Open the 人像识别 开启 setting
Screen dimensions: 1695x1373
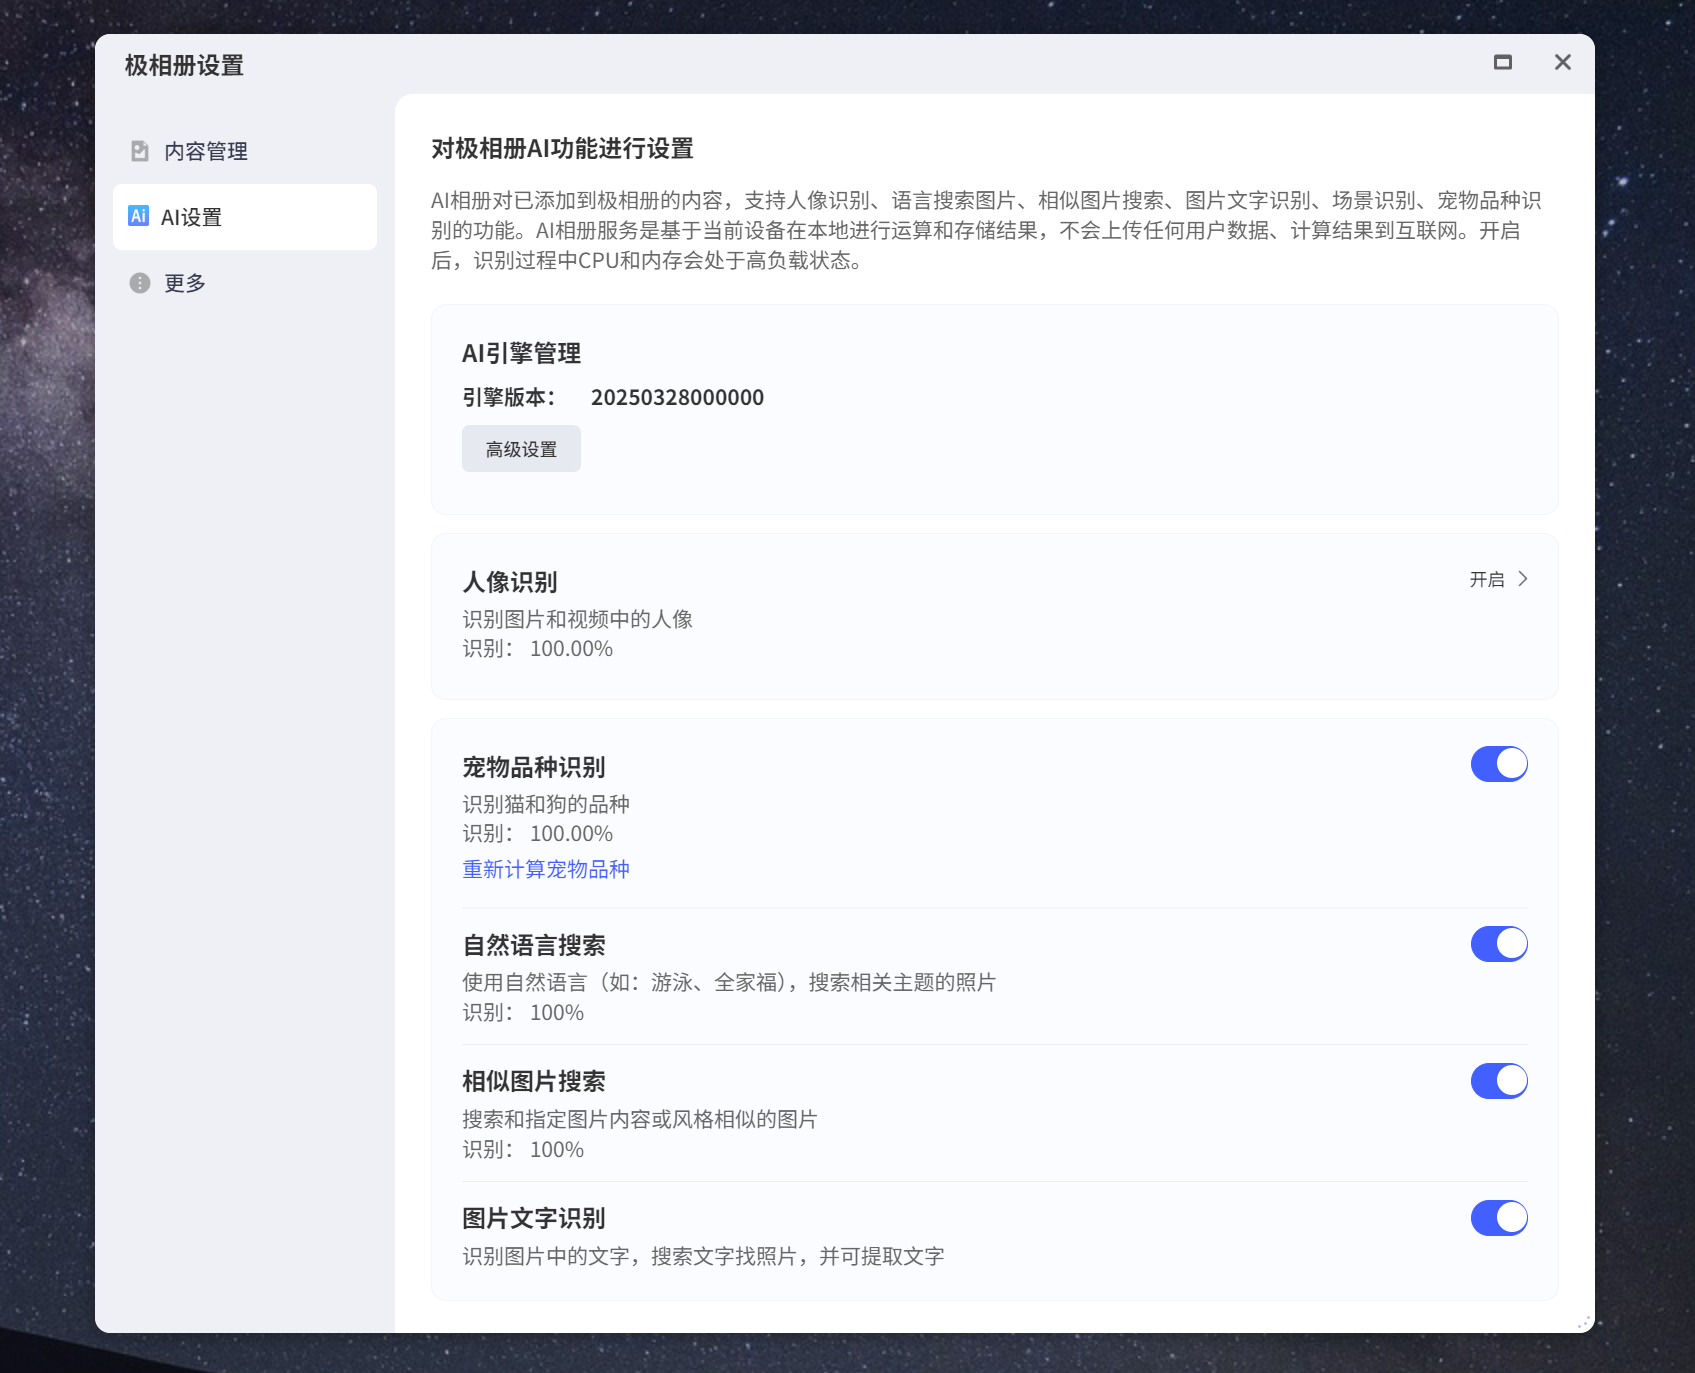pyautogui.click(x=1498, y=579)
